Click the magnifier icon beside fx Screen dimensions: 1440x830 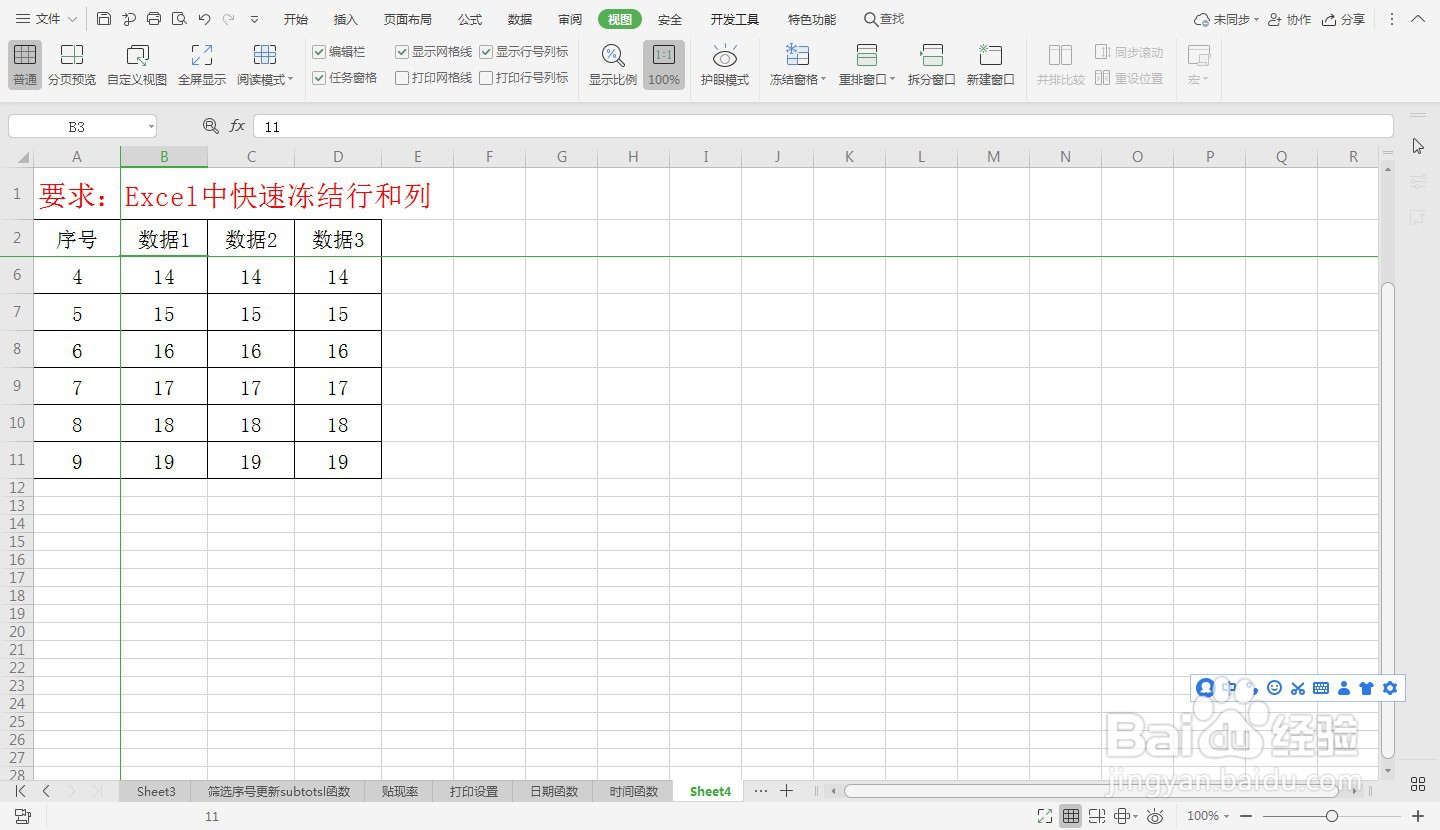210,126
